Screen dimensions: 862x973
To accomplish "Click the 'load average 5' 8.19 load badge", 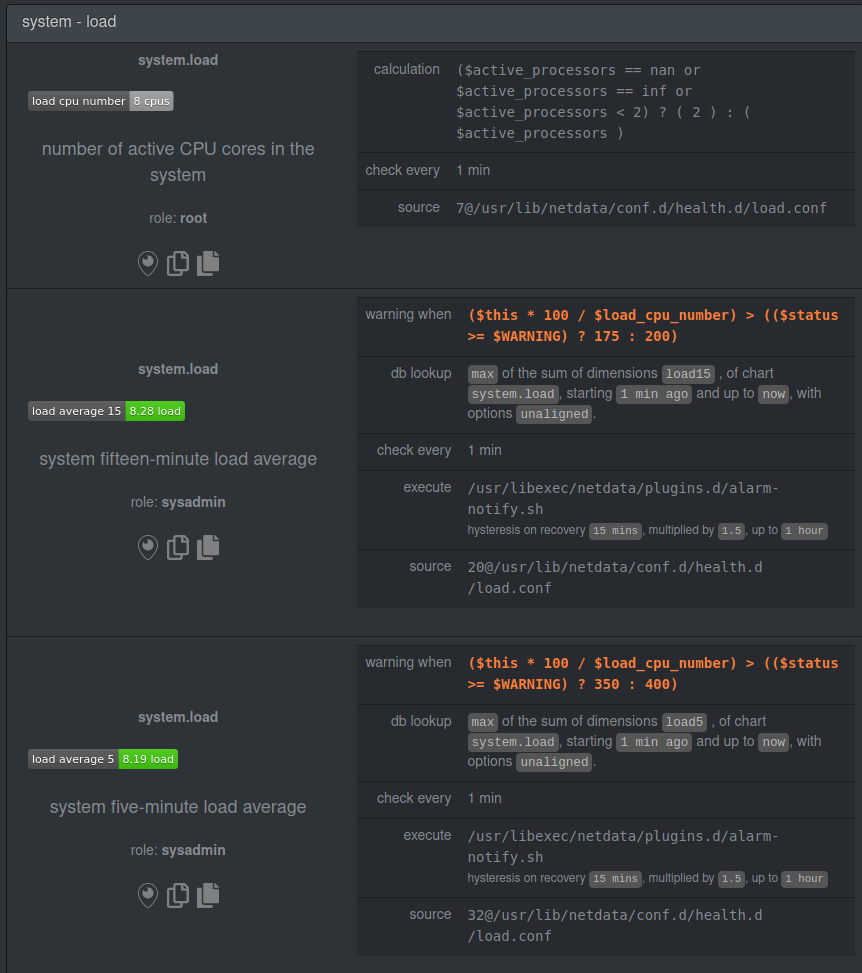I will pyautogui.click(x=103, y=759).
